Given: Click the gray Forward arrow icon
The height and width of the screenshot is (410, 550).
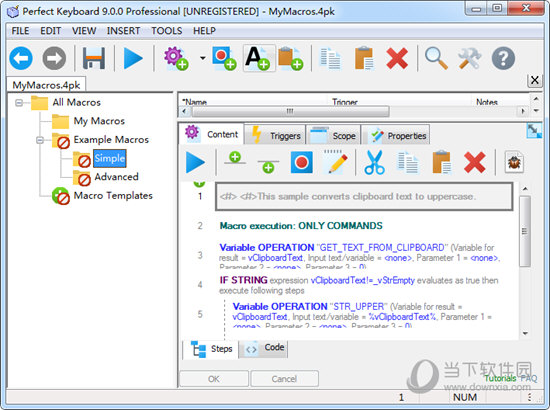Looking at the screenshot, I should pyautogui.click(x=54, y=58).
